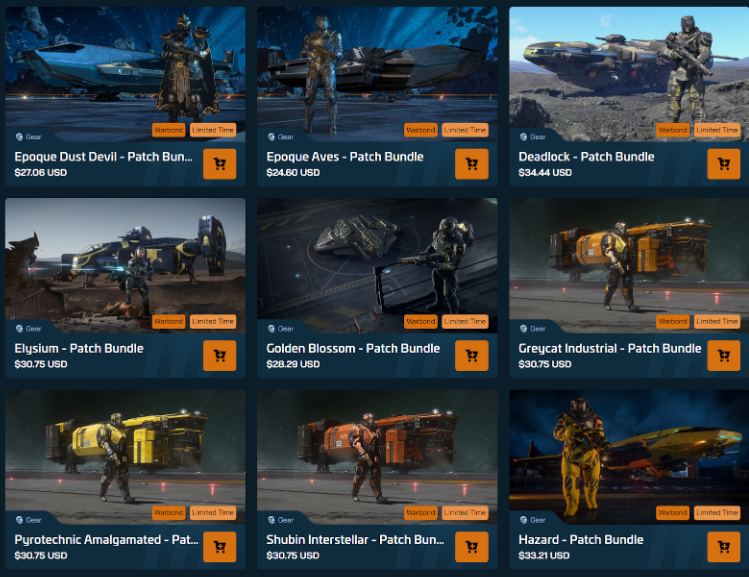Add Epoque Dust Devil bundle to cart
This screenshot has height=577, width=749.
point(220,164)
